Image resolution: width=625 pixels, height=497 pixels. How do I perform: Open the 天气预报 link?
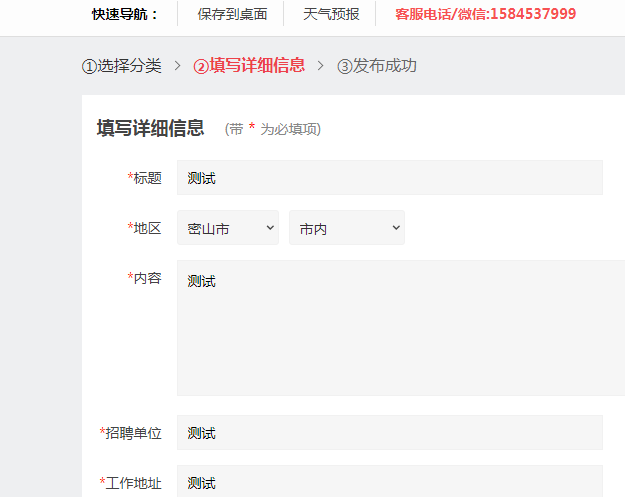point(331,14)
